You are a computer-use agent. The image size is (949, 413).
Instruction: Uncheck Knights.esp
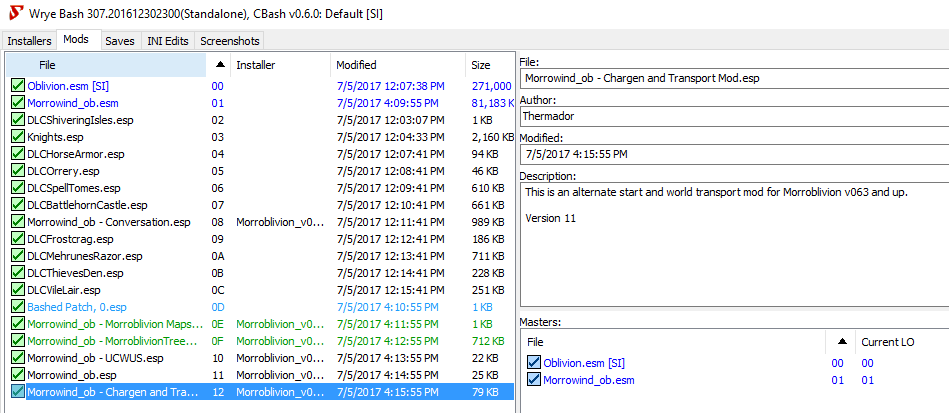pos(18,137)
